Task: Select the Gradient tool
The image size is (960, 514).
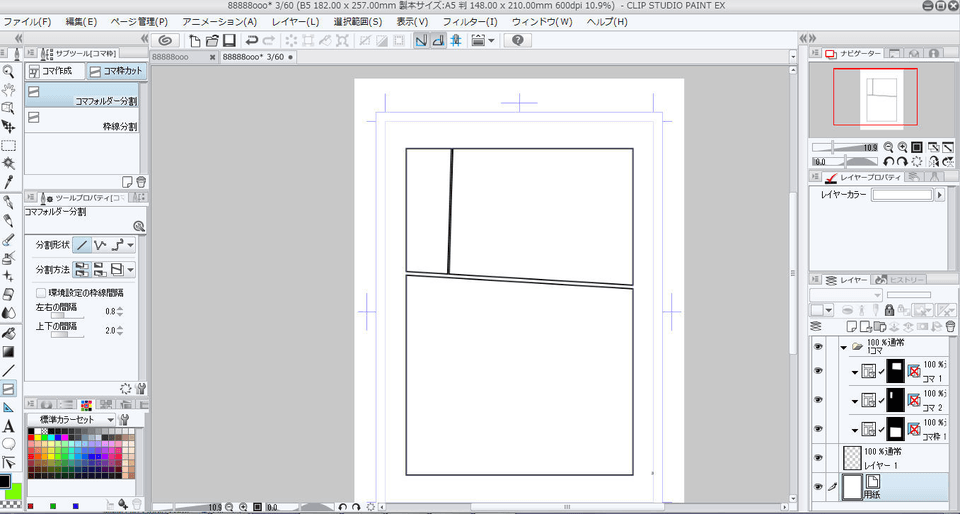Action: (x=8, y=351)
